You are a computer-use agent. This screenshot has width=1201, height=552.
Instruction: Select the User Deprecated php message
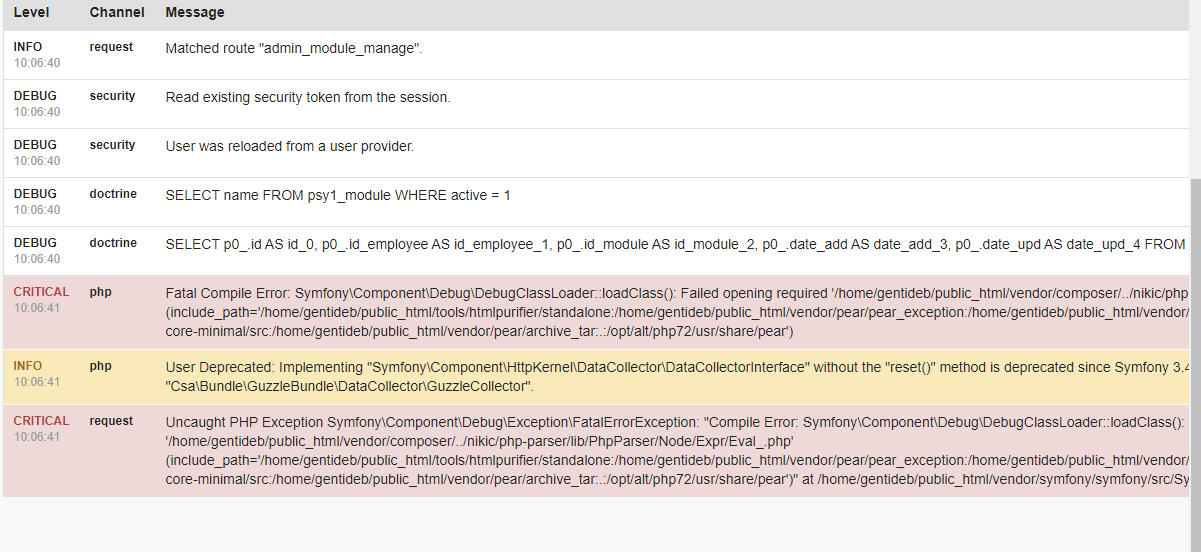[676, 376]
